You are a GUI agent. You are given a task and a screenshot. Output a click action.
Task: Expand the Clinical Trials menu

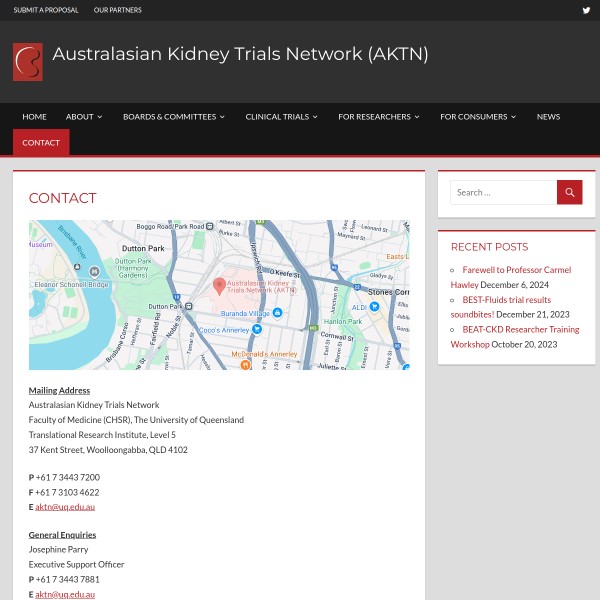(x=281, y=117)
